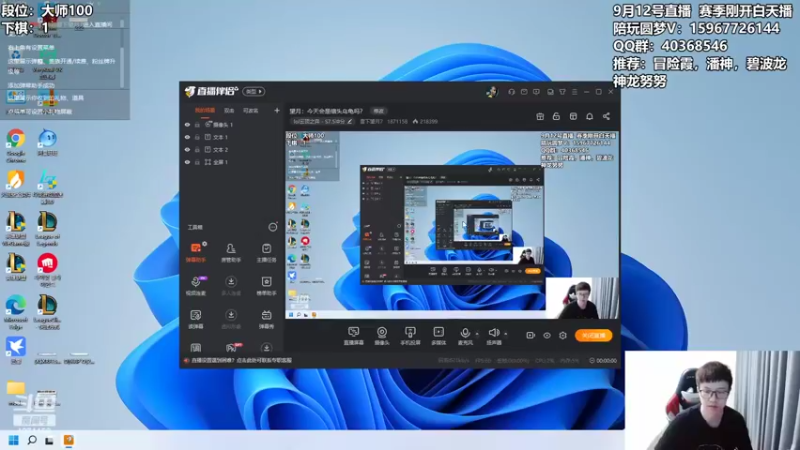The image size is (800, 450).
Task: Open the microphone tool with purple badge
Action: [x=196, y=286]
